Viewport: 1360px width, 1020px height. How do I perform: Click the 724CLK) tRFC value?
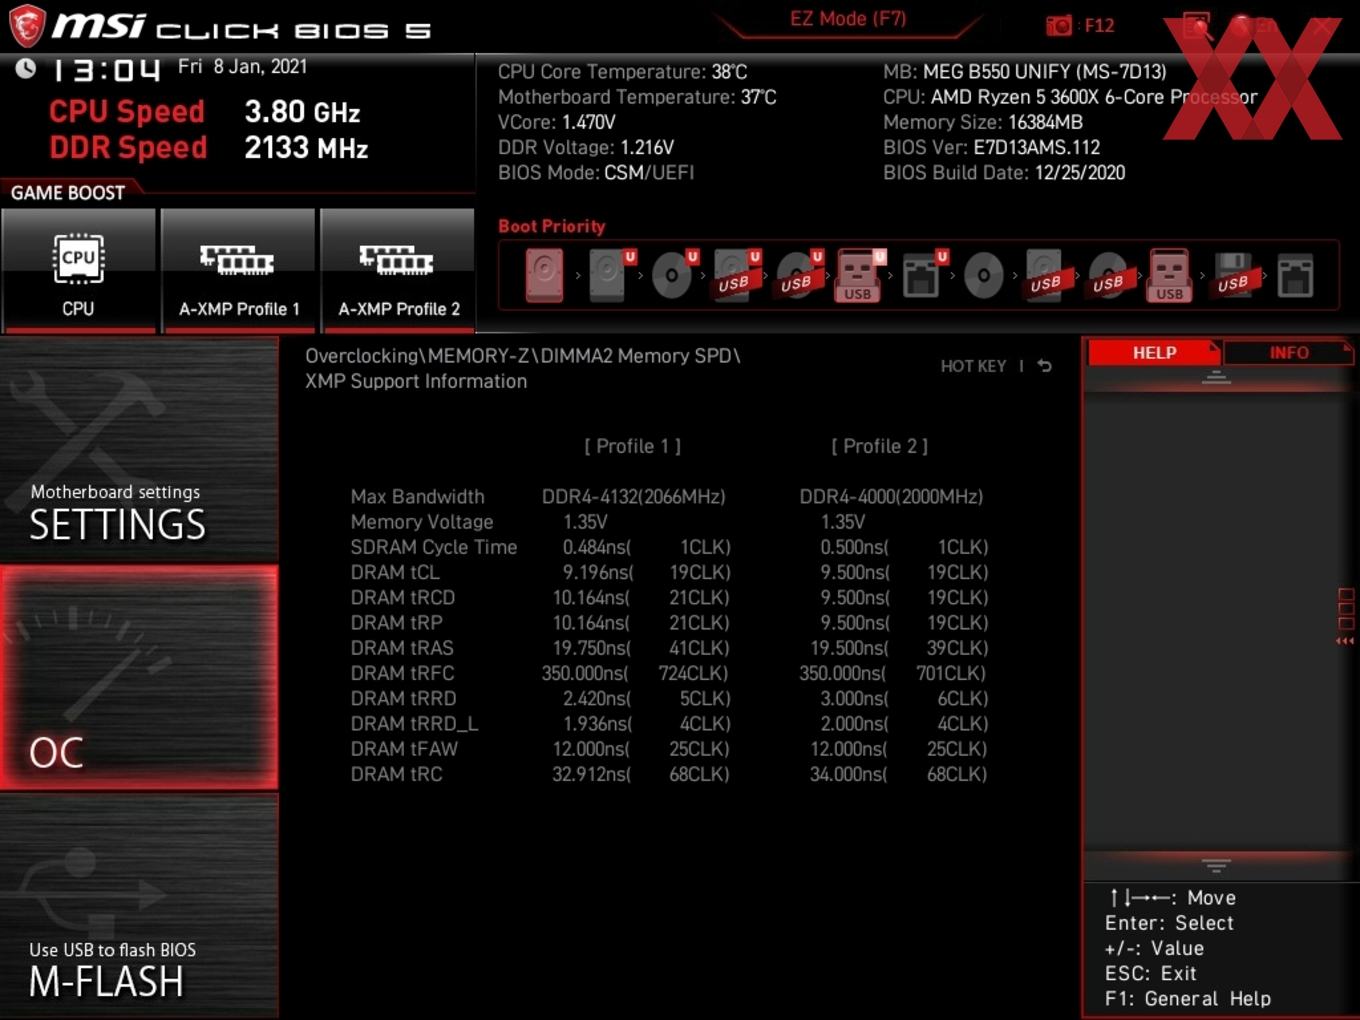(693, 673)
